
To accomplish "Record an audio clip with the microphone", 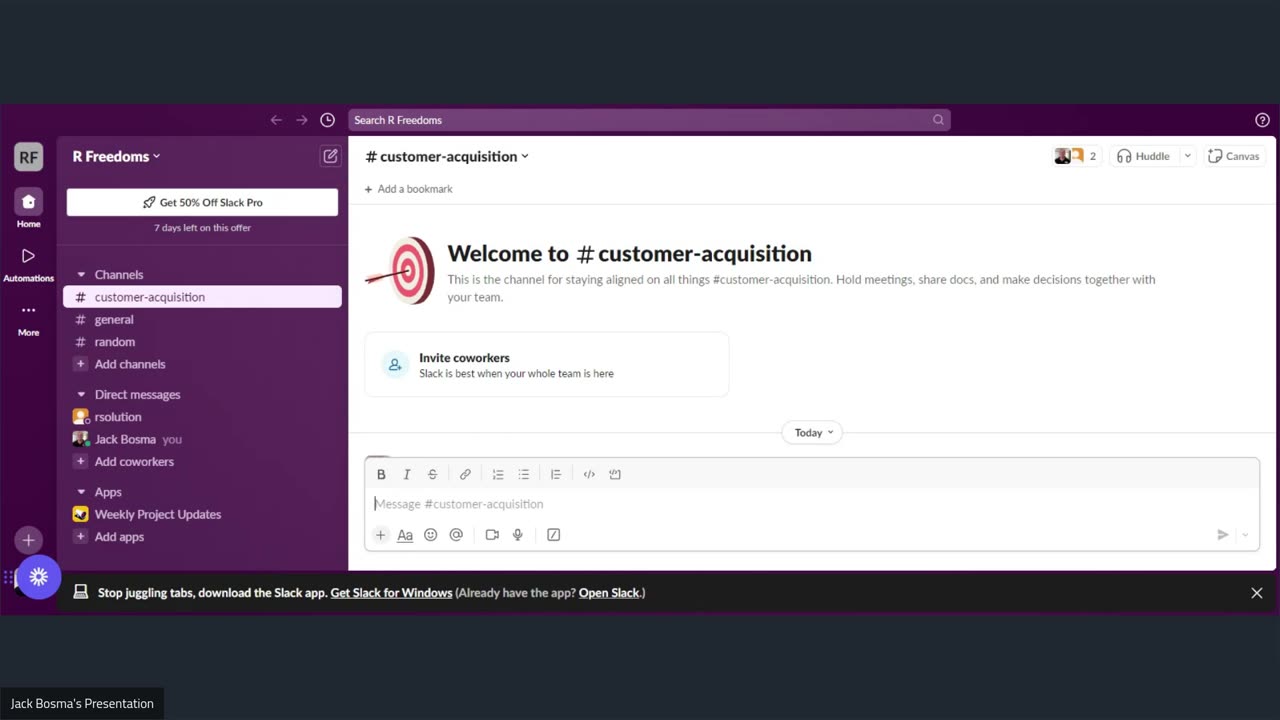I will (x=518, y=535).
